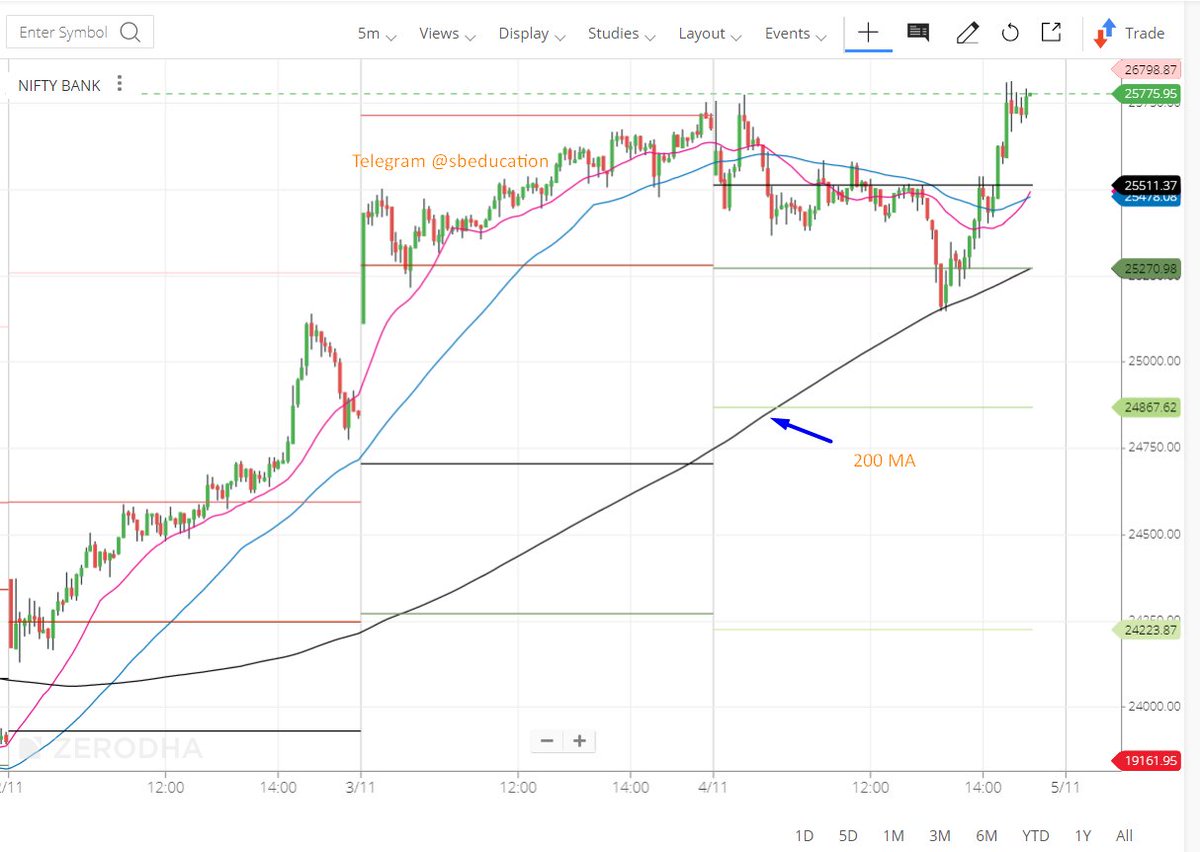Screen dimensions: 1200x852
Task: Zoom in with the plus button
Action: [x=579, y=741]
